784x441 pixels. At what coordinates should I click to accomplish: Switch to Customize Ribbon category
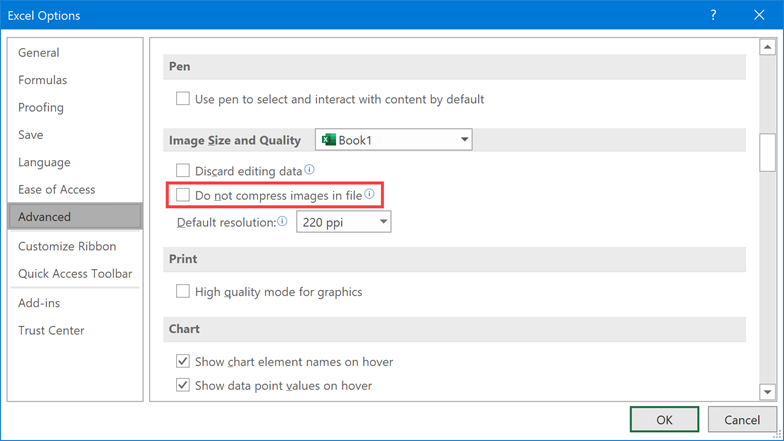[67, 246]
